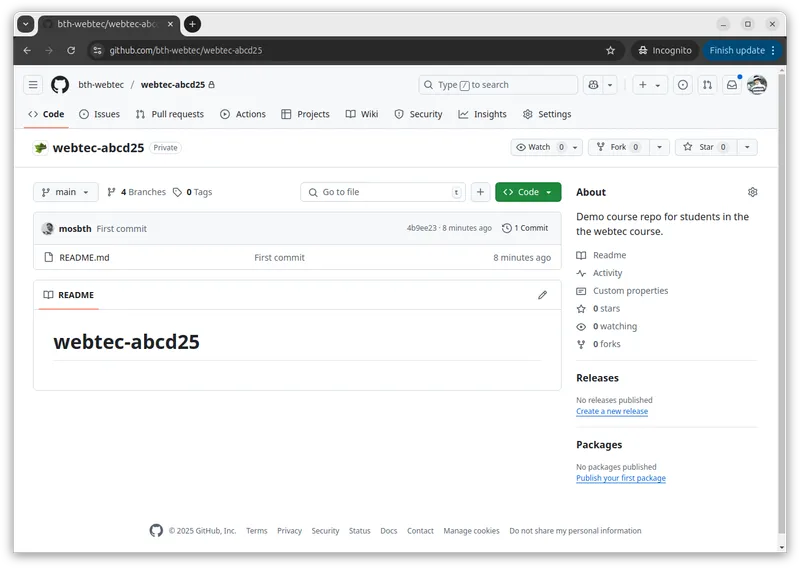This screenshot has width=800, height=568.
Task: Open the Actions tab
Action: pyautogui.click(x=243, y=114)
